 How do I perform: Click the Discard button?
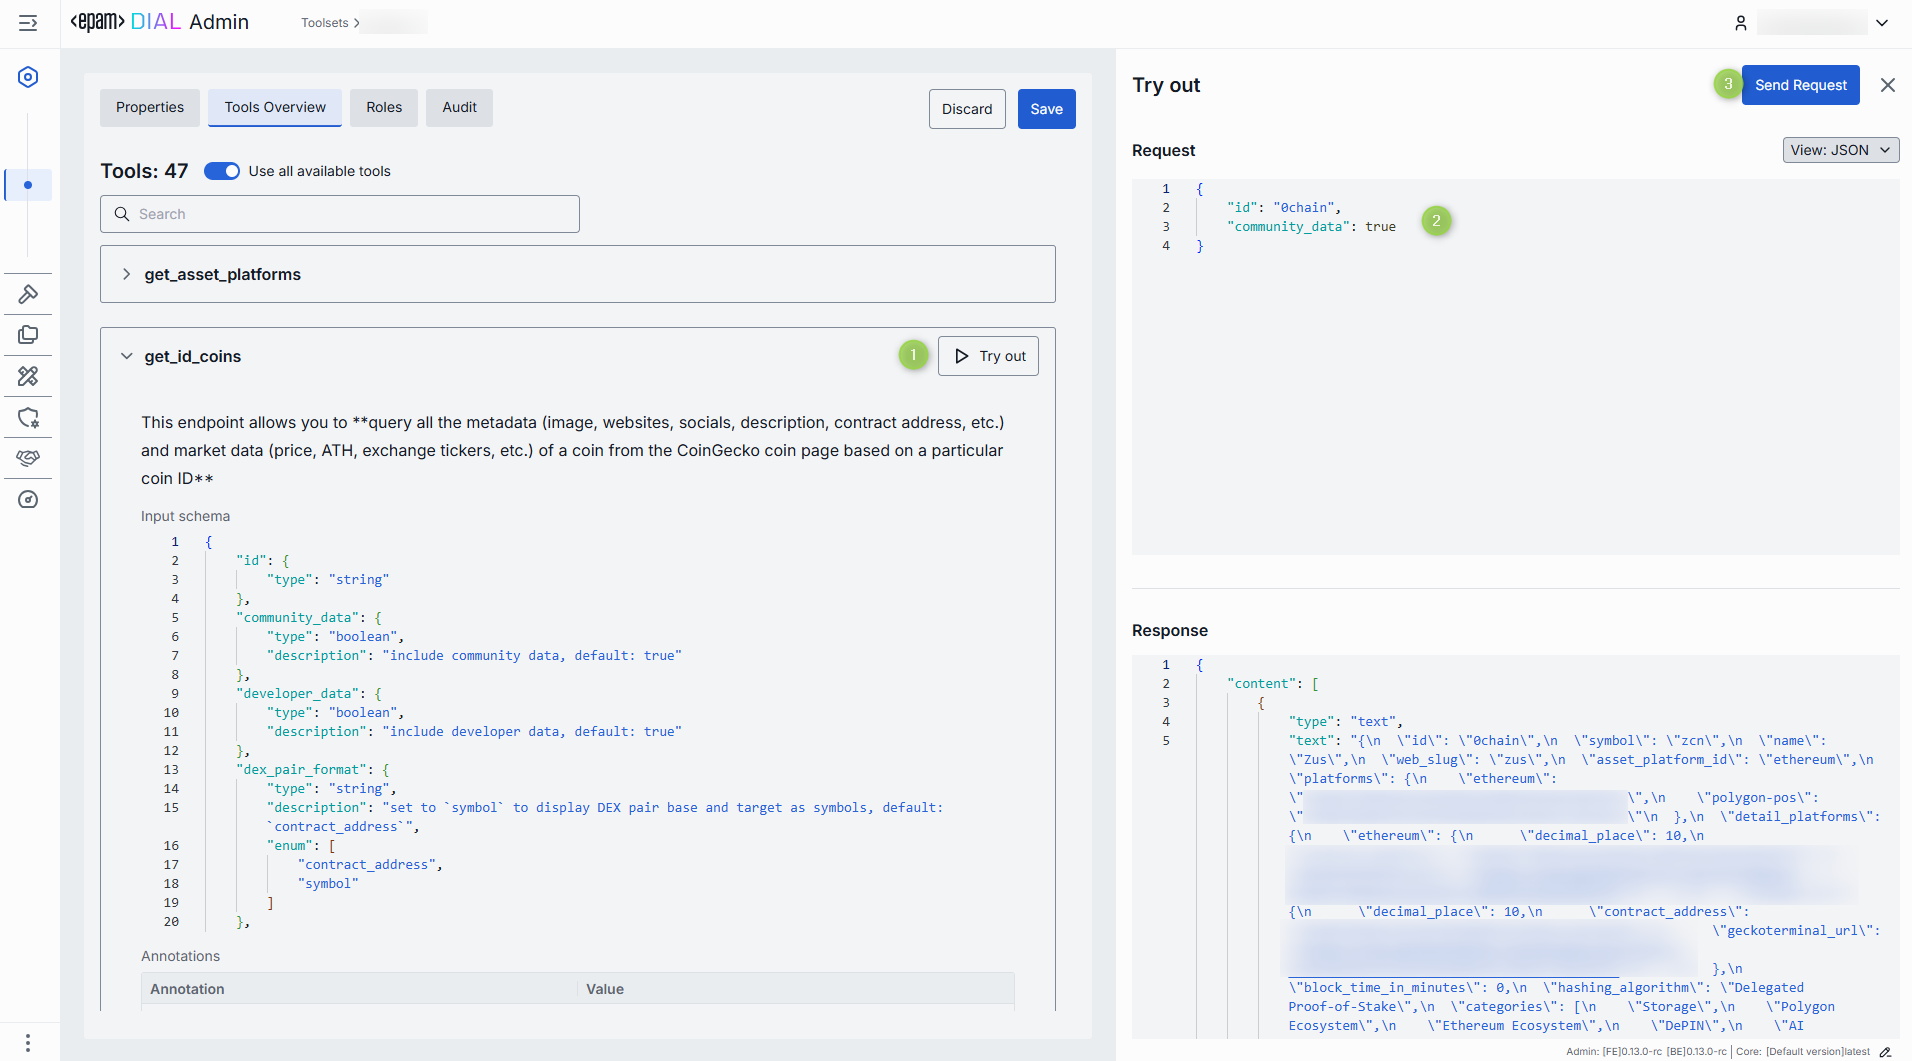click(966, 109)
